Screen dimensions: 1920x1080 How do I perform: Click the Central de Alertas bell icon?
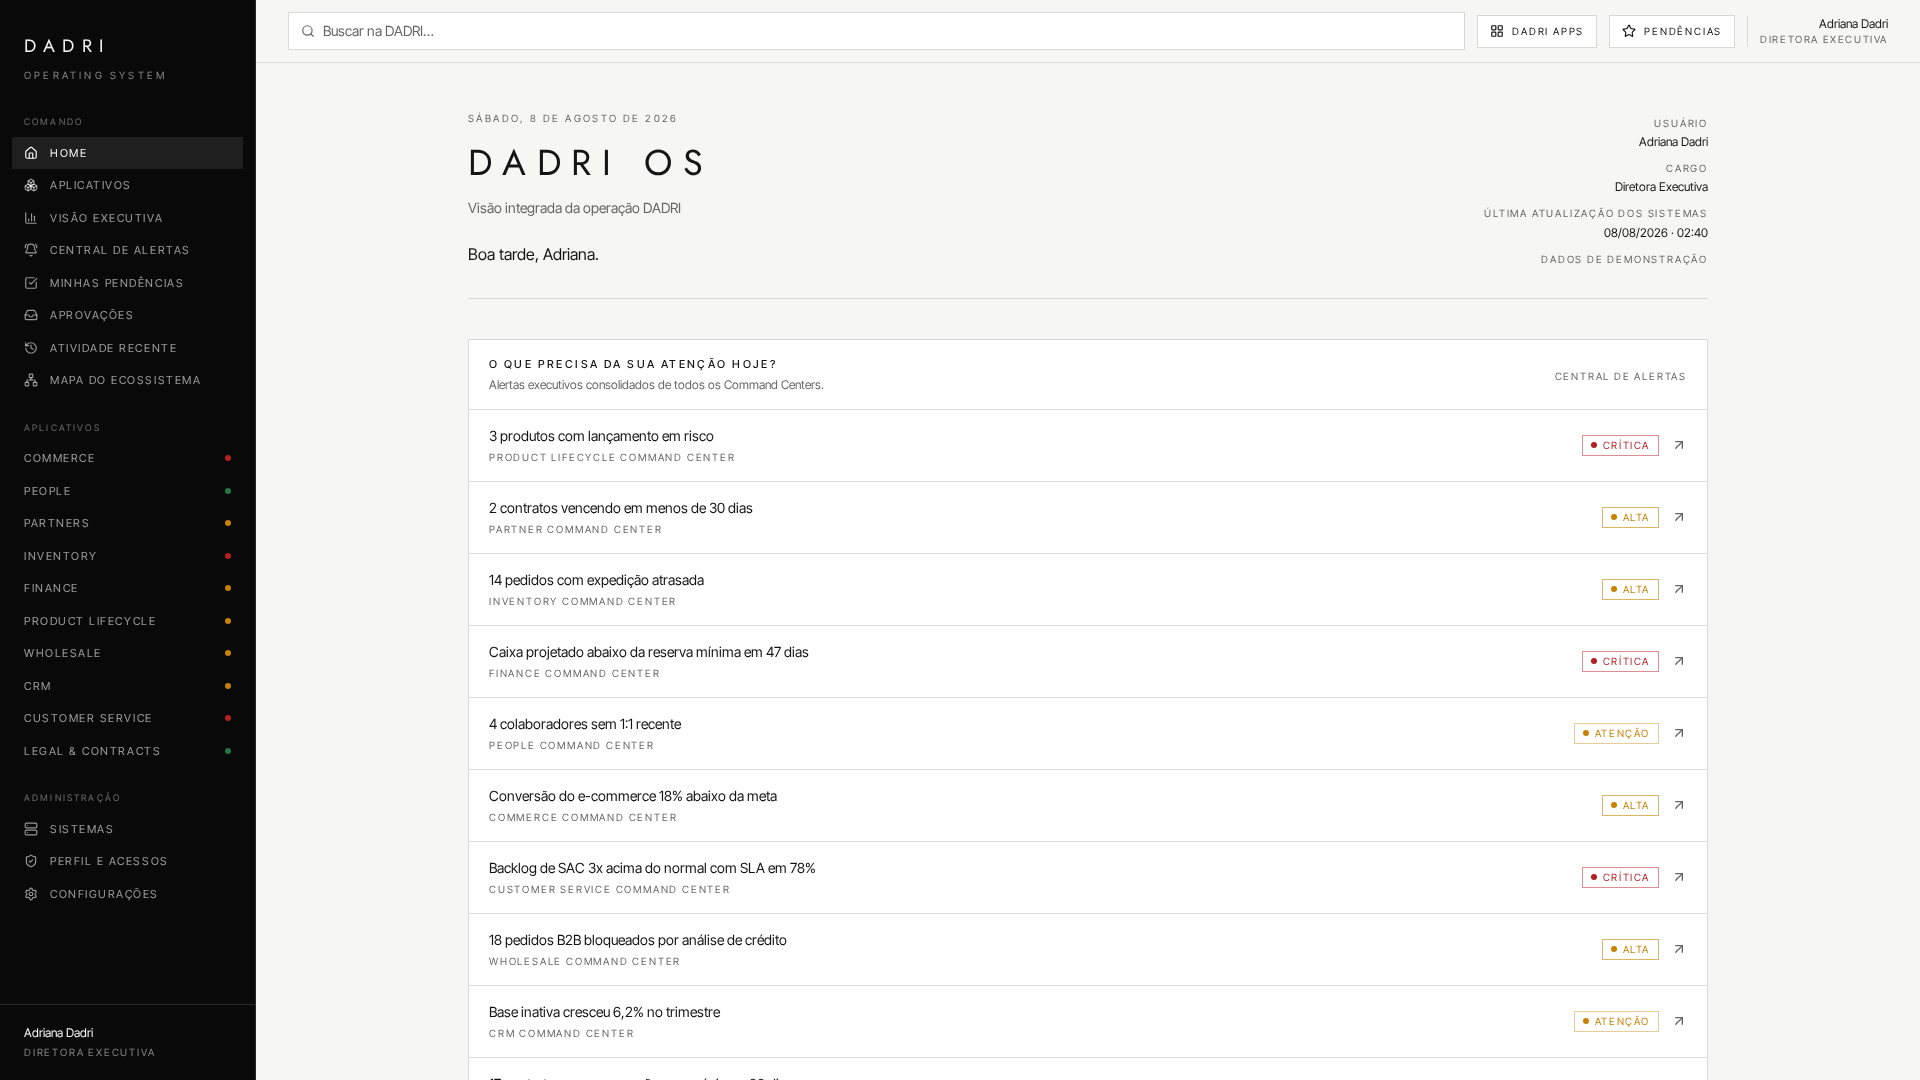click(x=31, y=250)
